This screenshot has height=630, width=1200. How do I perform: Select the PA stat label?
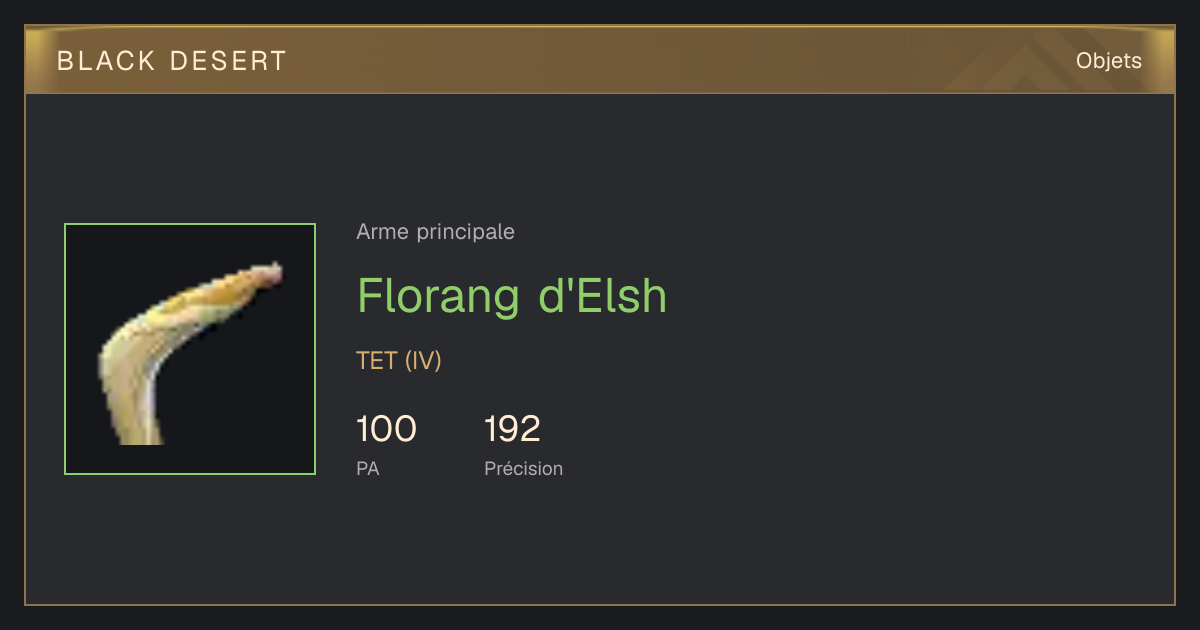(368, 468)
